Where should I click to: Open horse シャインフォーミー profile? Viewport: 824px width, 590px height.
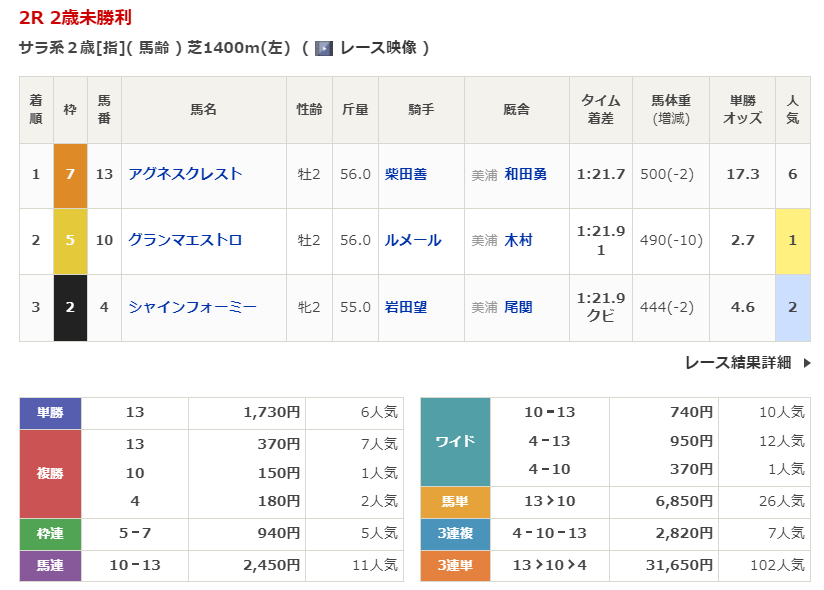tap(192, 307)
